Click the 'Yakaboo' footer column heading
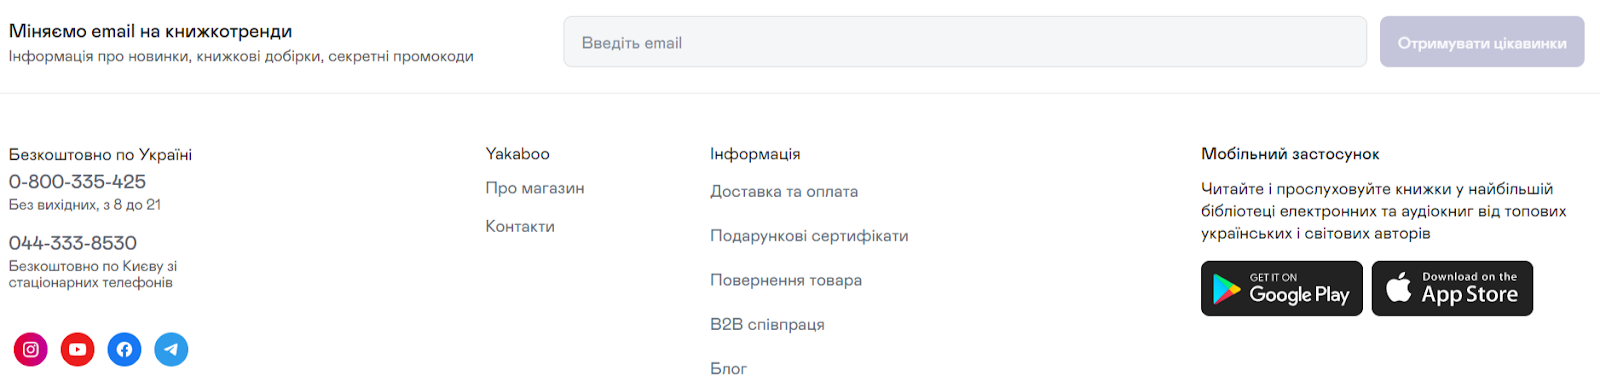 [518, 154]
